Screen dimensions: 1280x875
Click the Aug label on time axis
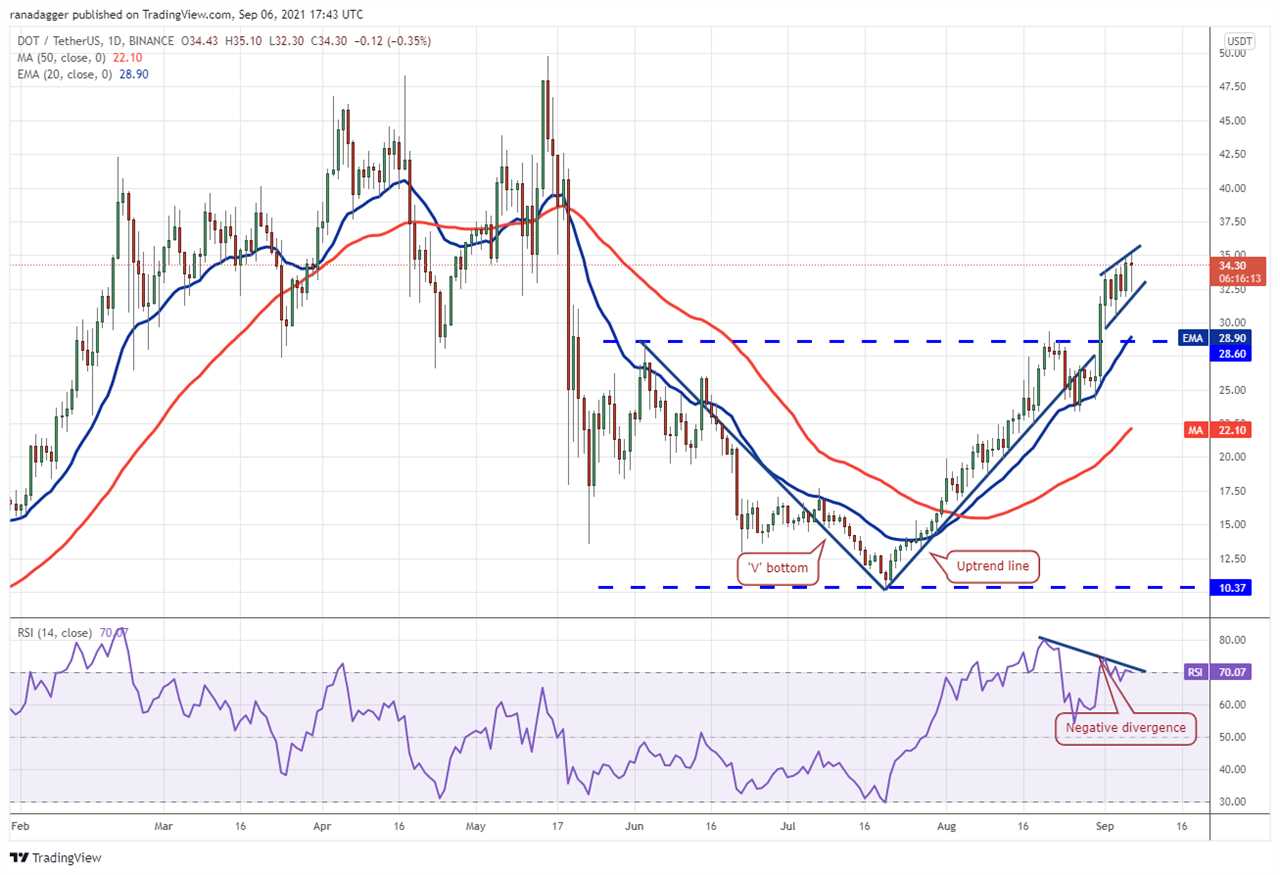948,828
